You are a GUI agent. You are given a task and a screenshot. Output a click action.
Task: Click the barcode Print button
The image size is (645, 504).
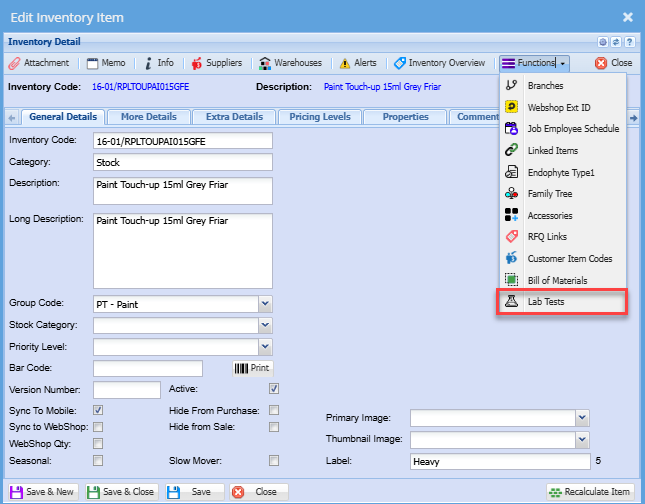pos(253,368)
